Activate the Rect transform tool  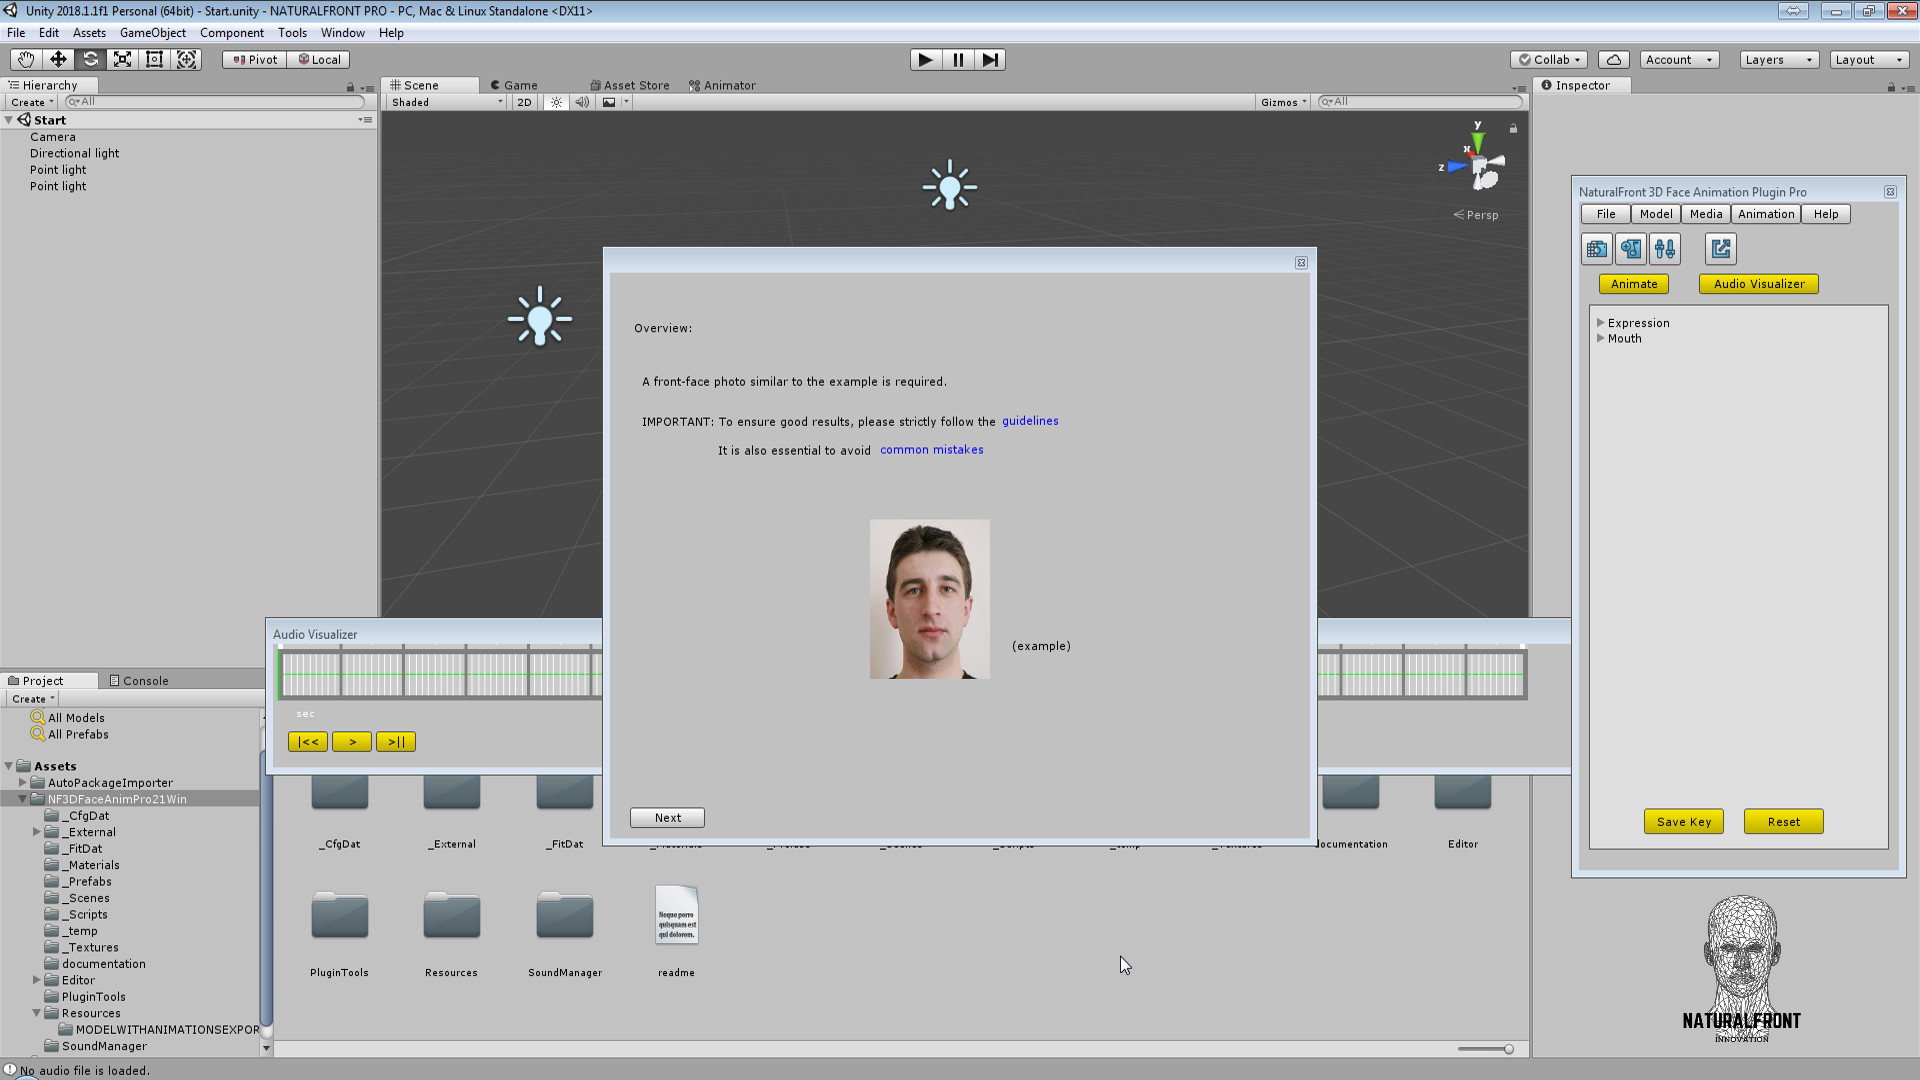click(x=154, y=59)
